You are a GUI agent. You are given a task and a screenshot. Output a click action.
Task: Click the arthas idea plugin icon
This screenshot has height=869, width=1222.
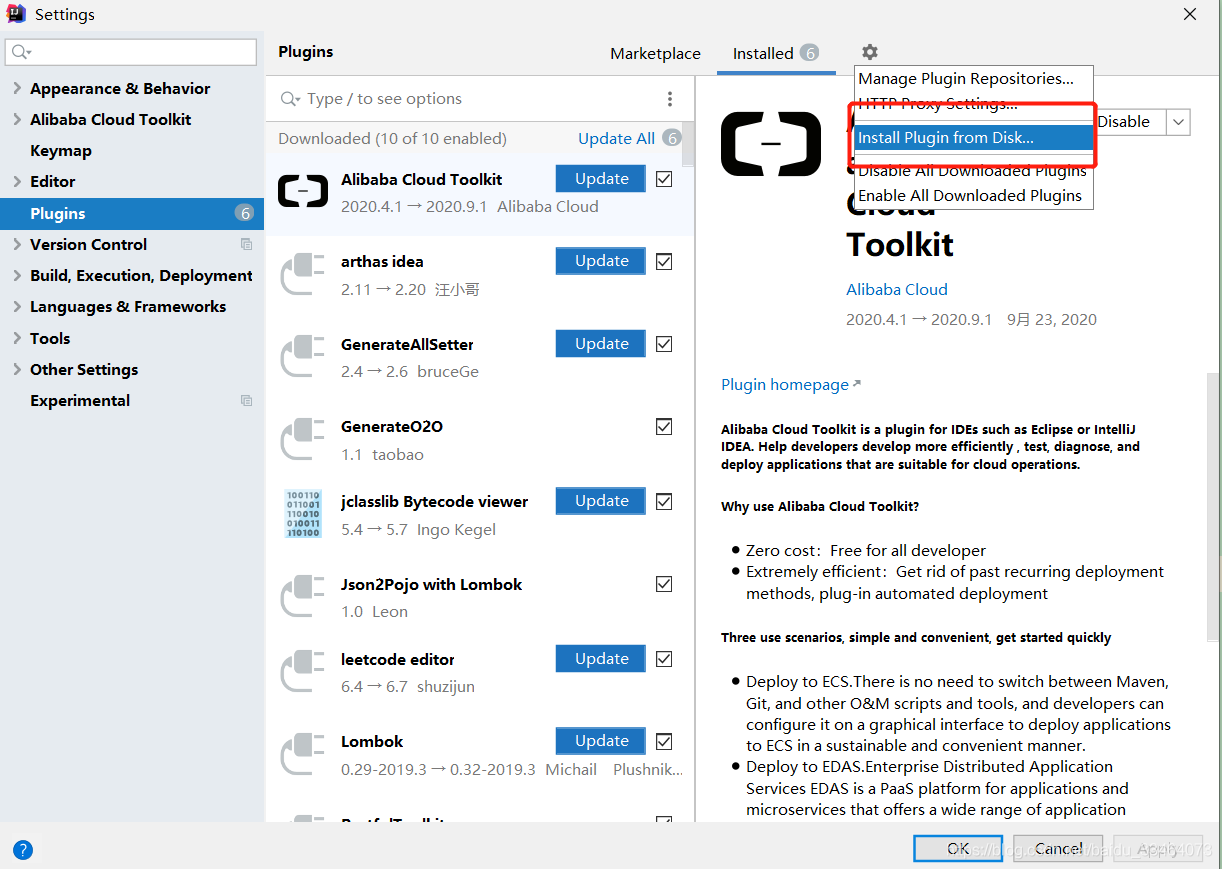(x=303, y=274)
